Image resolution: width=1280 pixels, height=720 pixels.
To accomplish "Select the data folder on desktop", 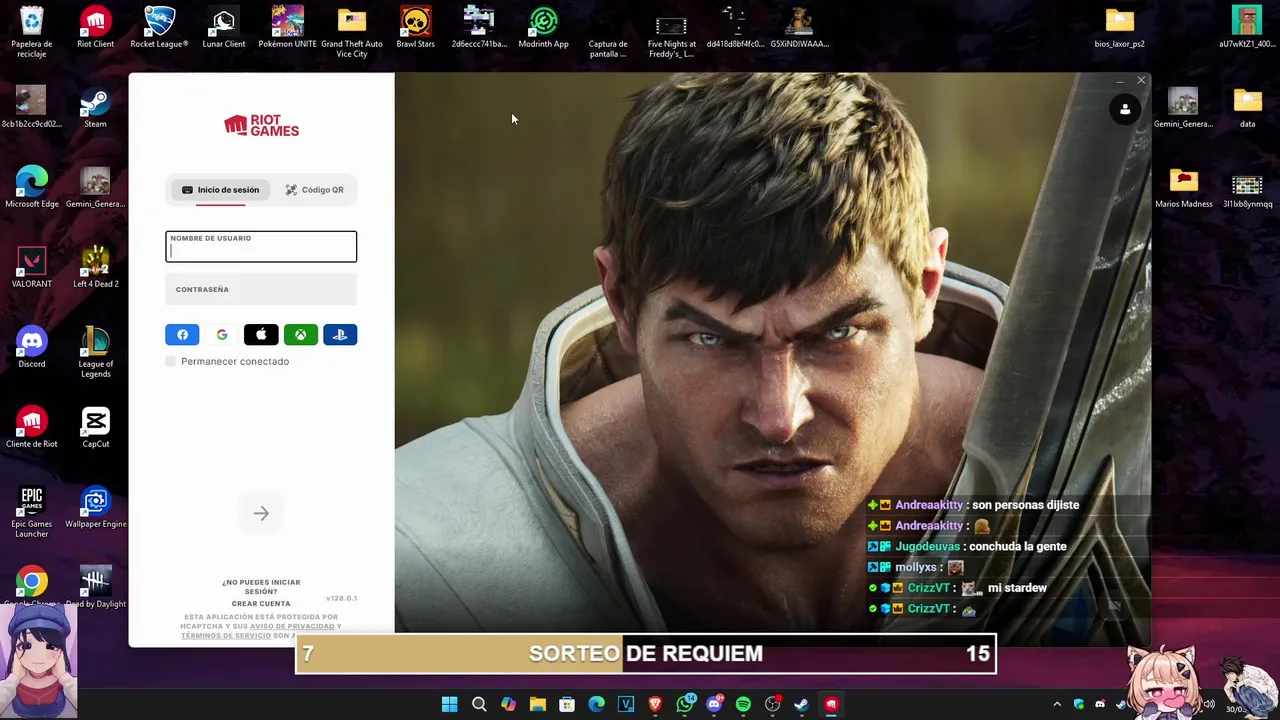I will 1248,108.
